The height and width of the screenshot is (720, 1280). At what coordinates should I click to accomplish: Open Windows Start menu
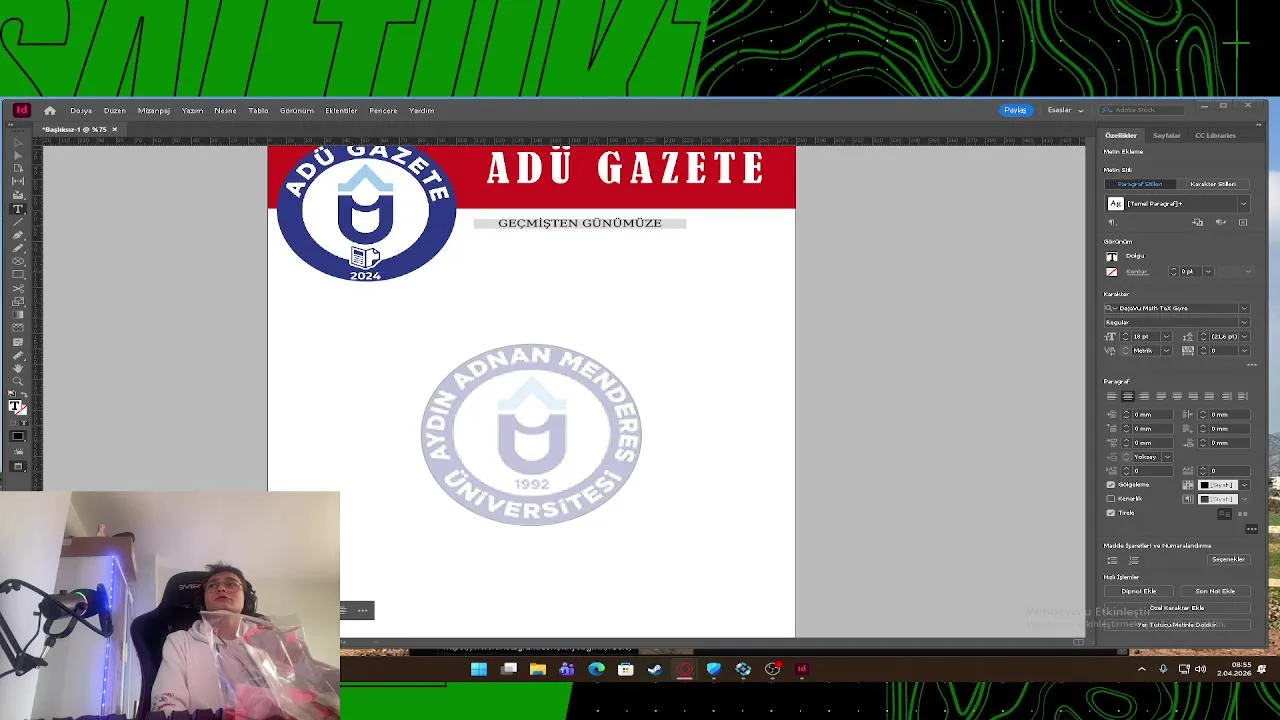click(479, 669)
